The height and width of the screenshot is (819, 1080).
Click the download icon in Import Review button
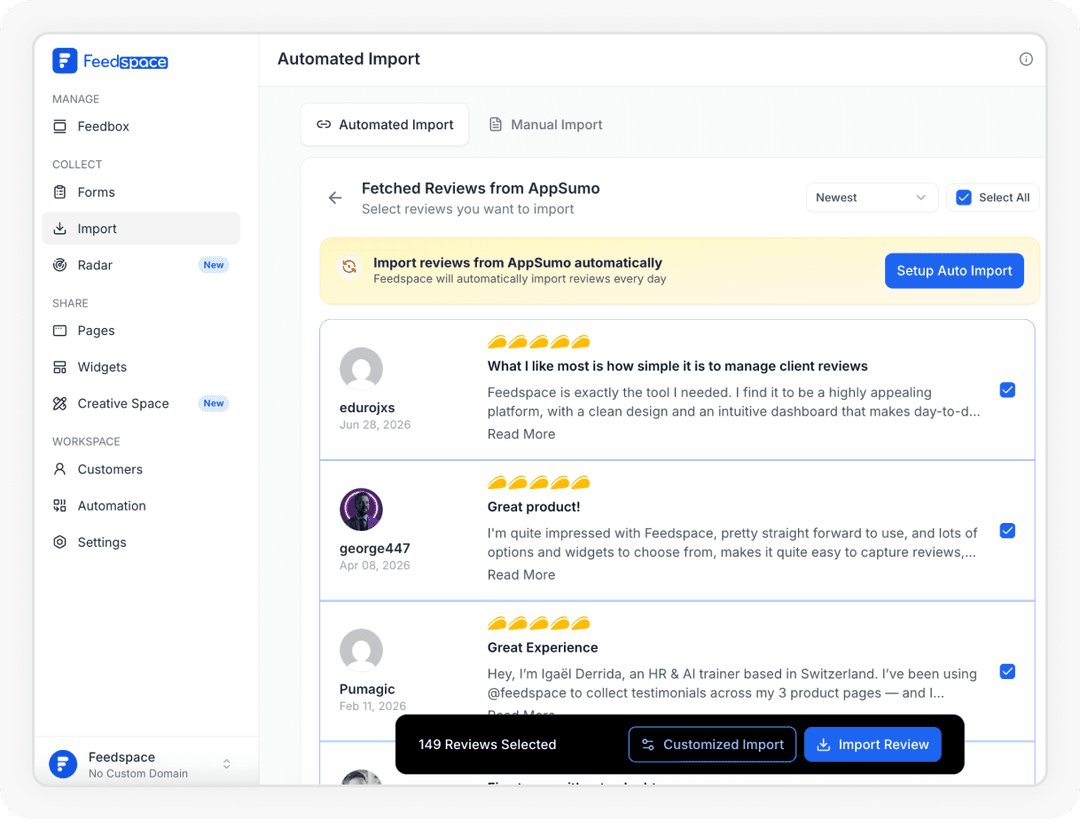tap(823, 745)
